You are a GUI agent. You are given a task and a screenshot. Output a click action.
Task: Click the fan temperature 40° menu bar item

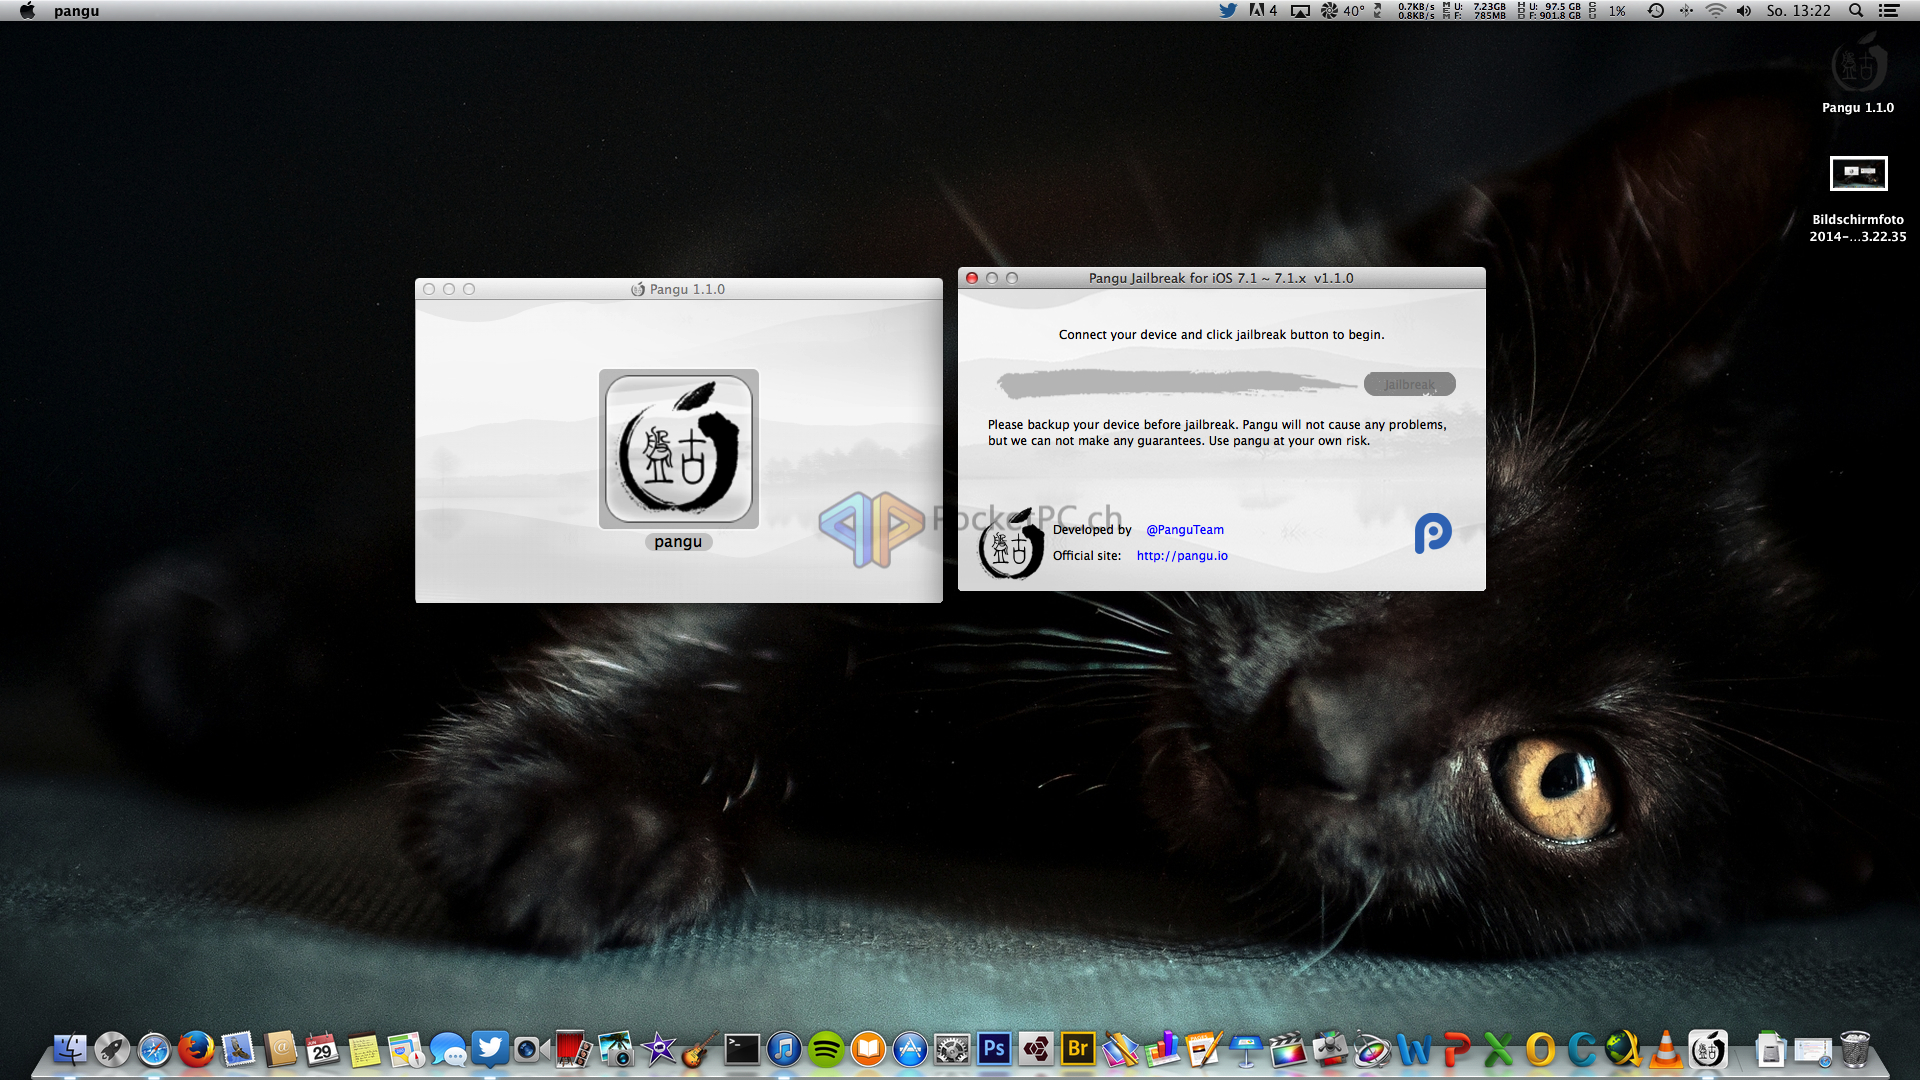pos(1343,11)
